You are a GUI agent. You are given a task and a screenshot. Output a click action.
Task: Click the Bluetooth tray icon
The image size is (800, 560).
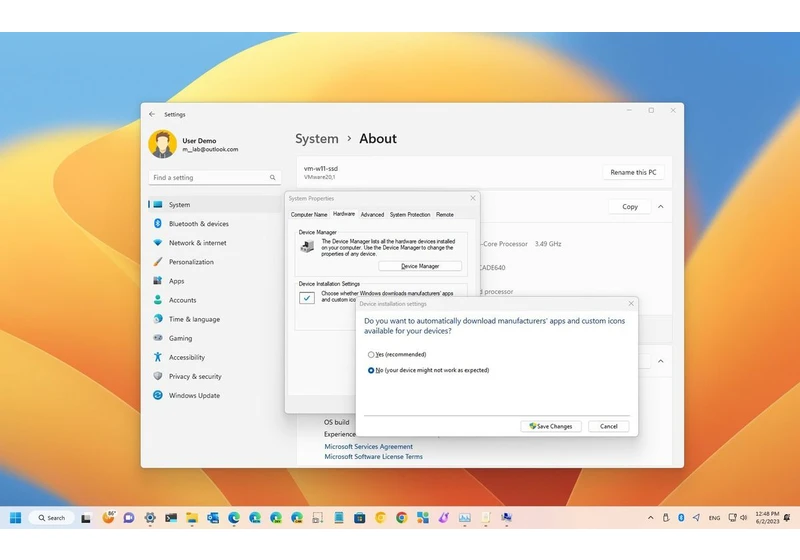(x=681, y=518)
